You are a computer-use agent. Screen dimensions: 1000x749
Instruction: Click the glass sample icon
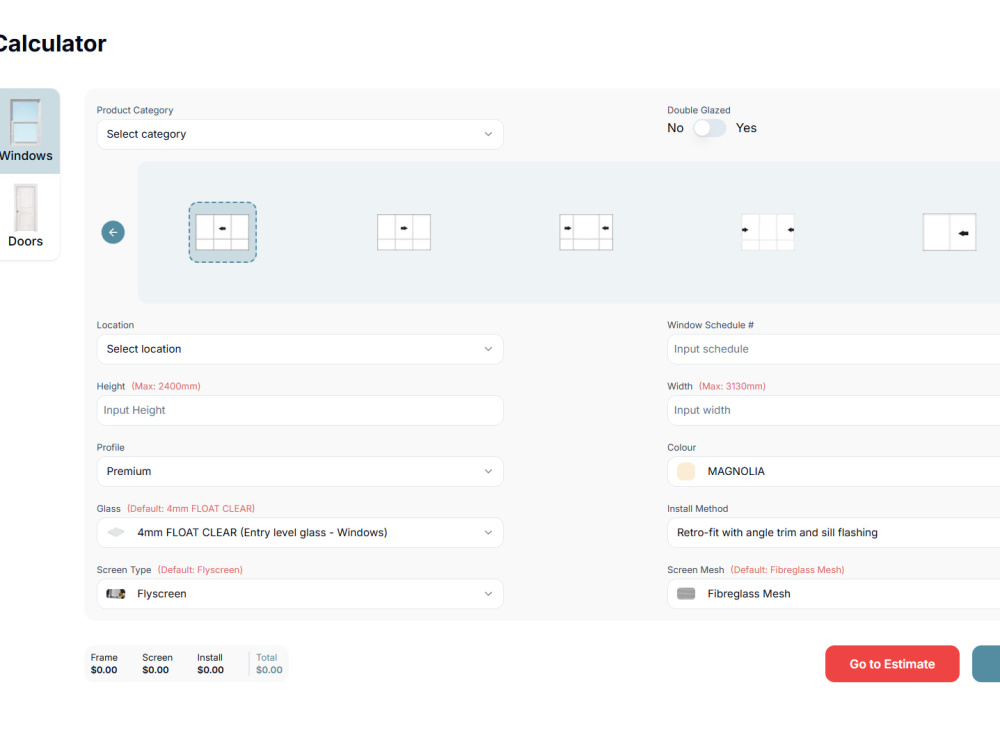tap(116, 532)
